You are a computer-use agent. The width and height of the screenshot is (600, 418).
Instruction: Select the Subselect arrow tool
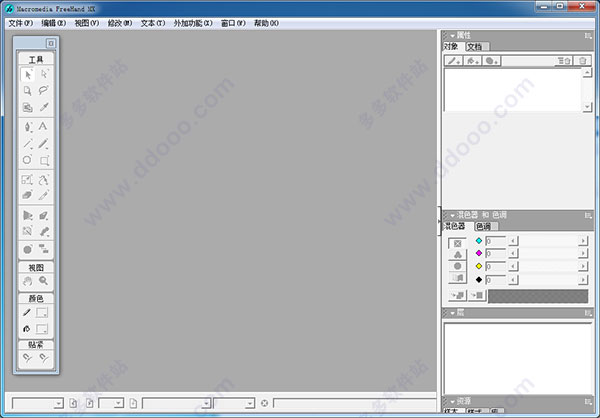[x=44, y=74]
